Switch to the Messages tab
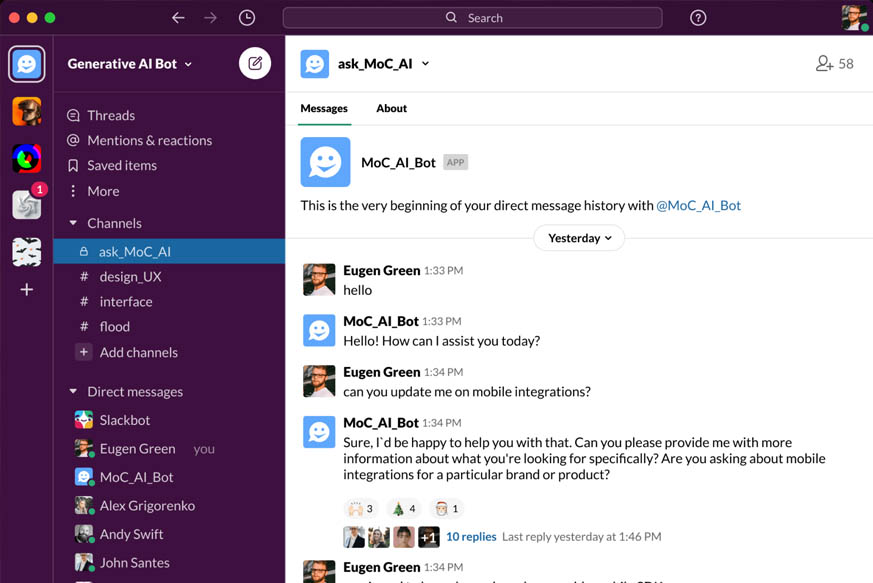 [x=324, y=108]
